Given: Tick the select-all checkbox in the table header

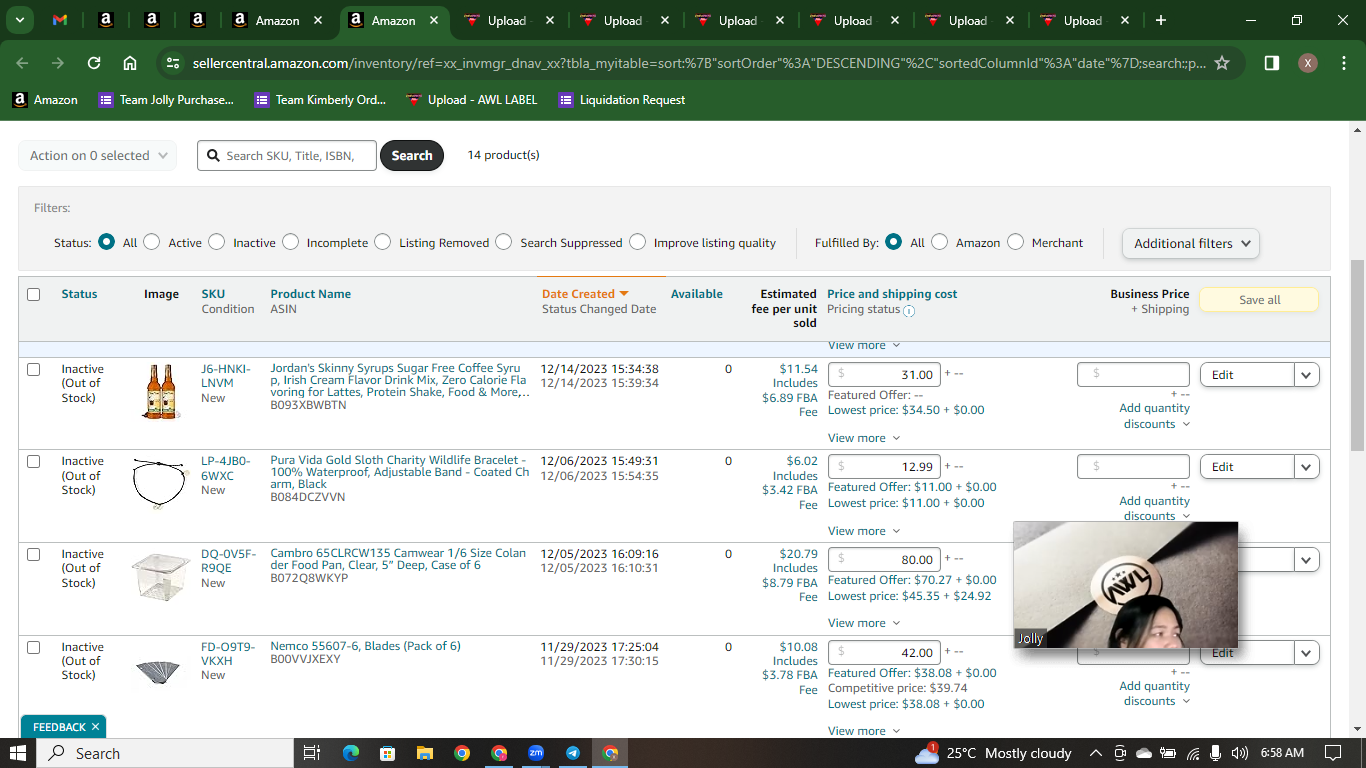Looking at the screenshot, I should pyautogui.click(x=33, y=294).
